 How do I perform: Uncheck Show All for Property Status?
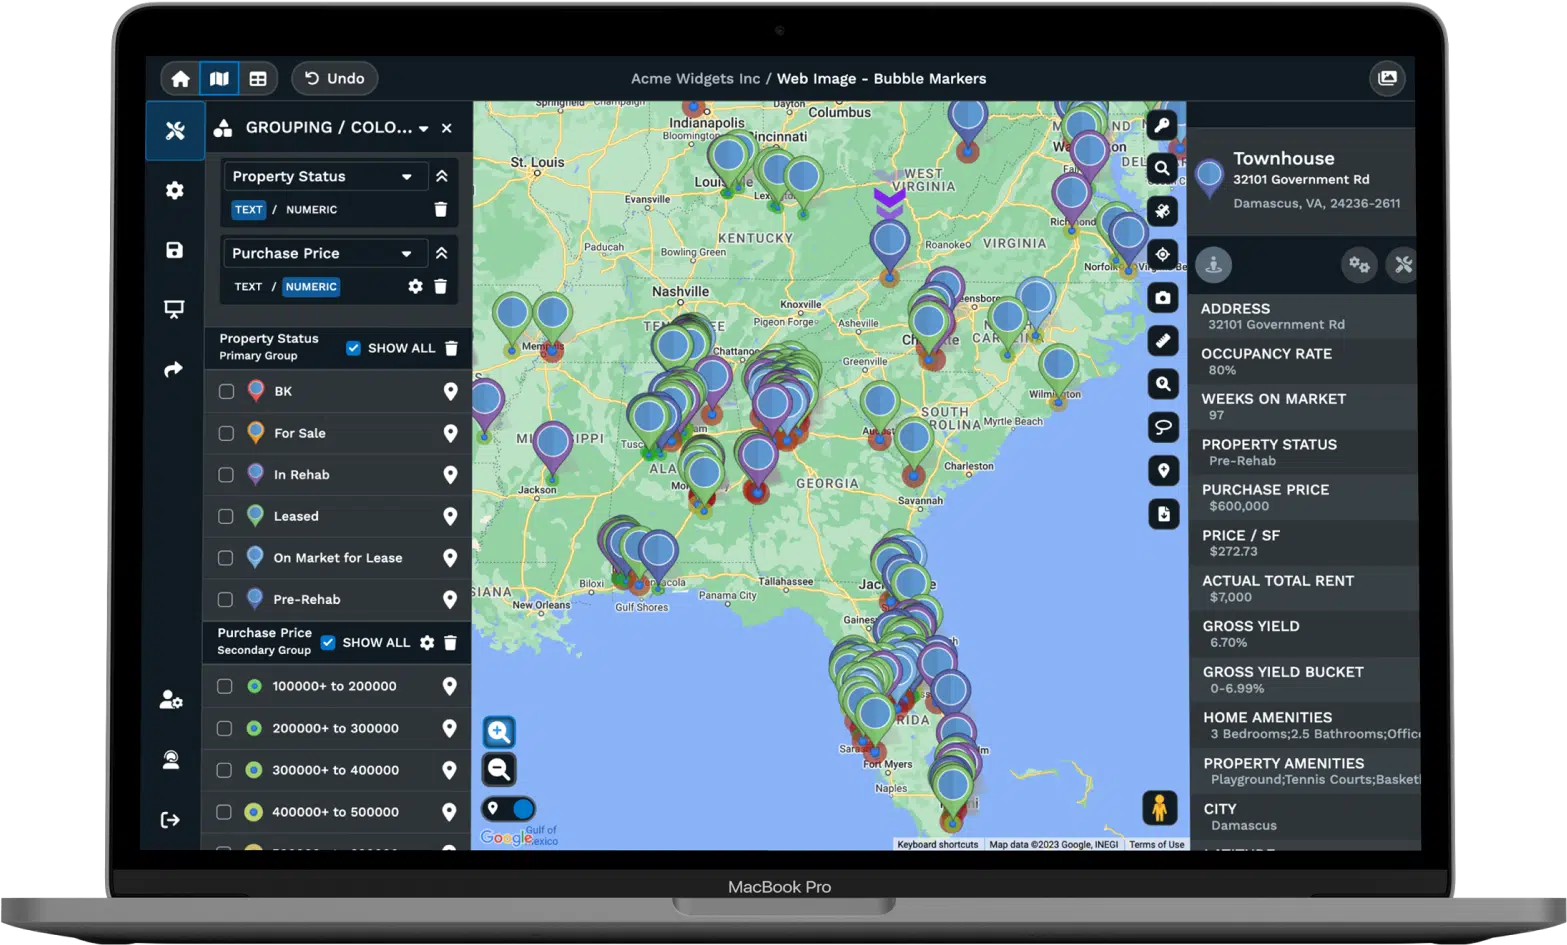[x=353, y=348]
